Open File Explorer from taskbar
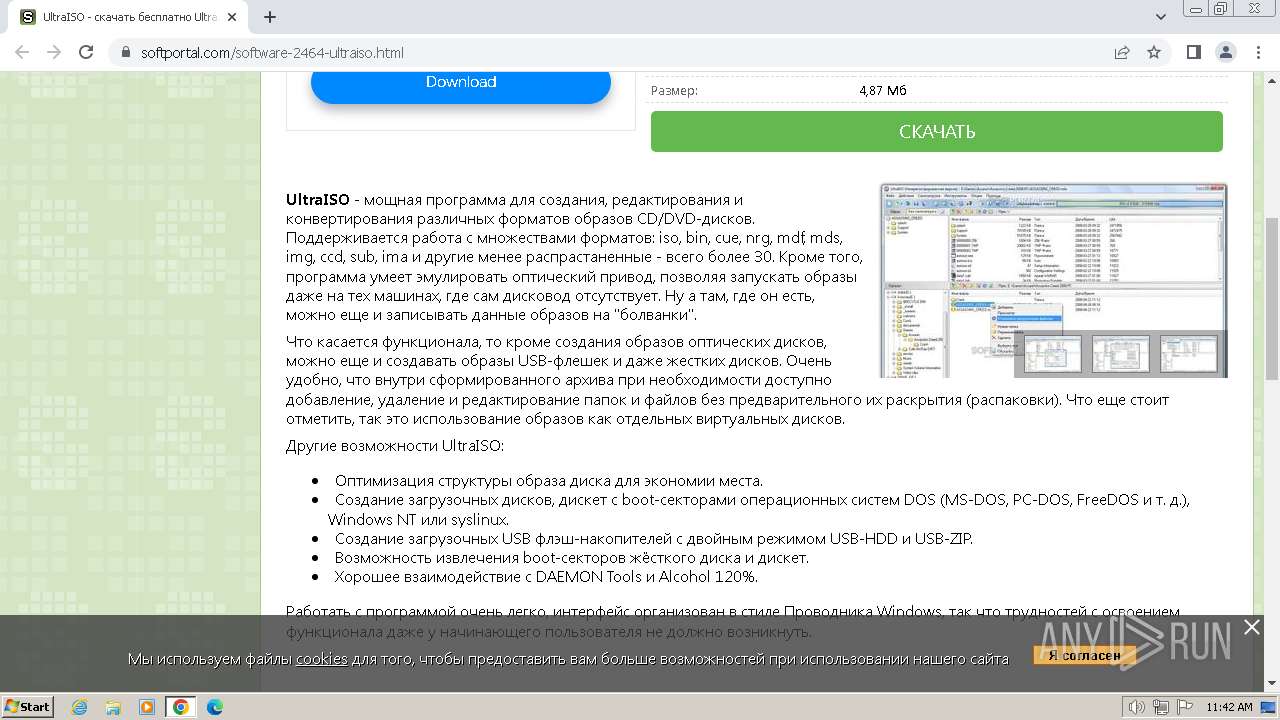 pyautogui.click(x=113, y=707)
